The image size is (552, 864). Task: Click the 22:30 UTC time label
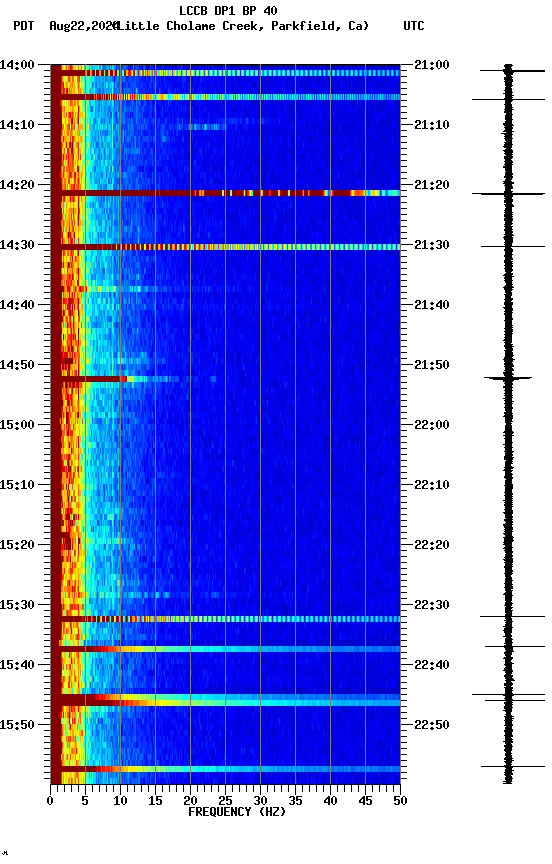pos(431,605)
